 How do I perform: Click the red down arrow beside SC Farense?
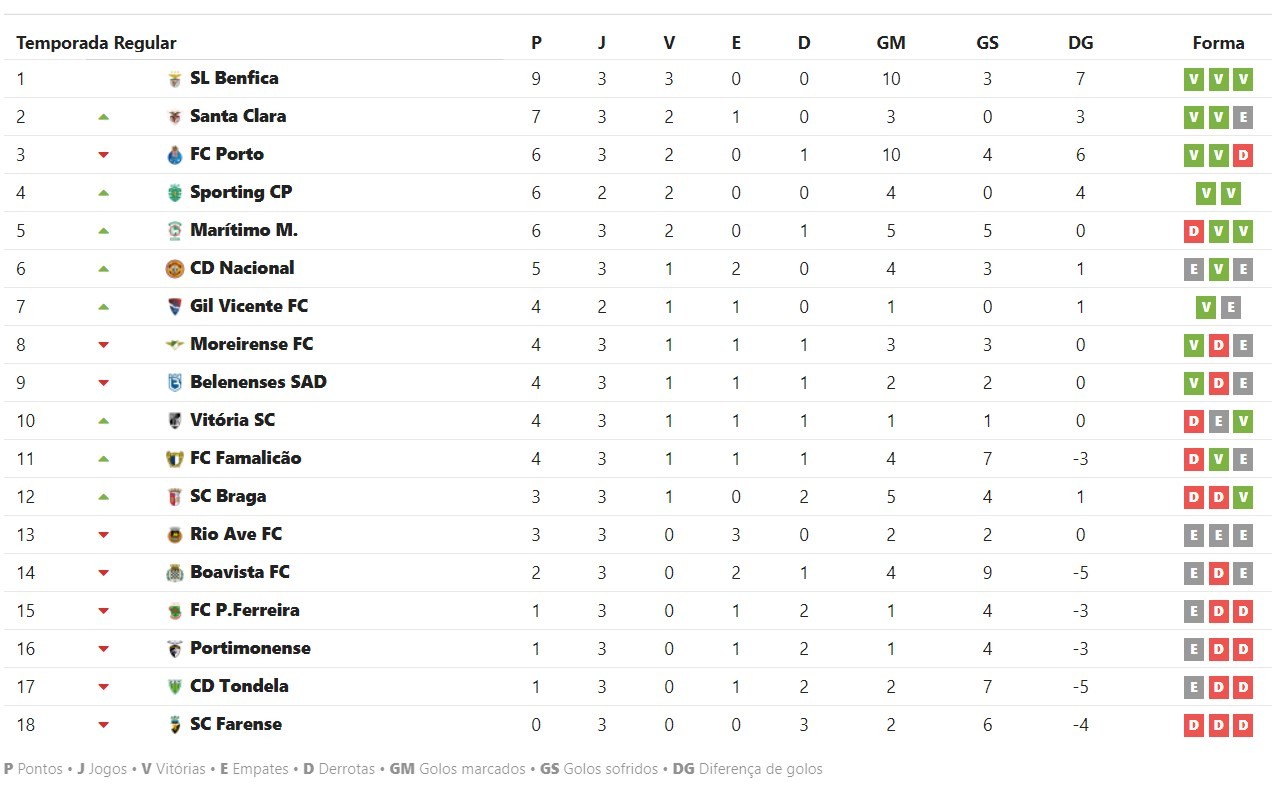click(103, 725)
